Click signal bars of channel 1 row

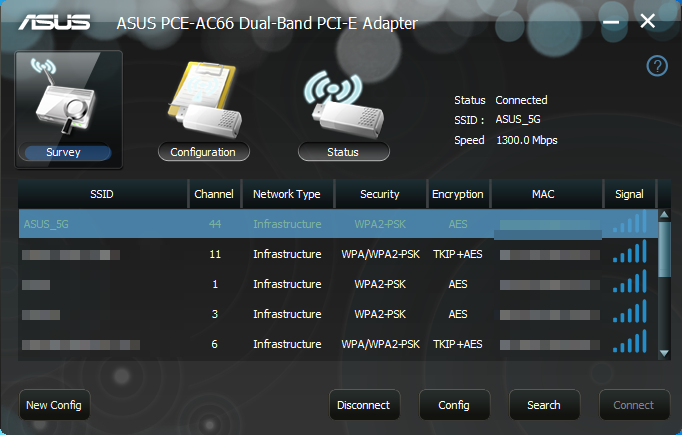click(x=630, y=281)
